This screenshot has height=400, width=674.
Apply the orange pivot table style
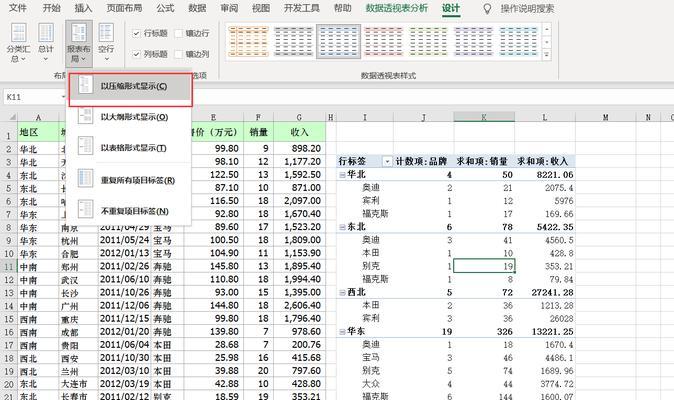pos(248,41)
